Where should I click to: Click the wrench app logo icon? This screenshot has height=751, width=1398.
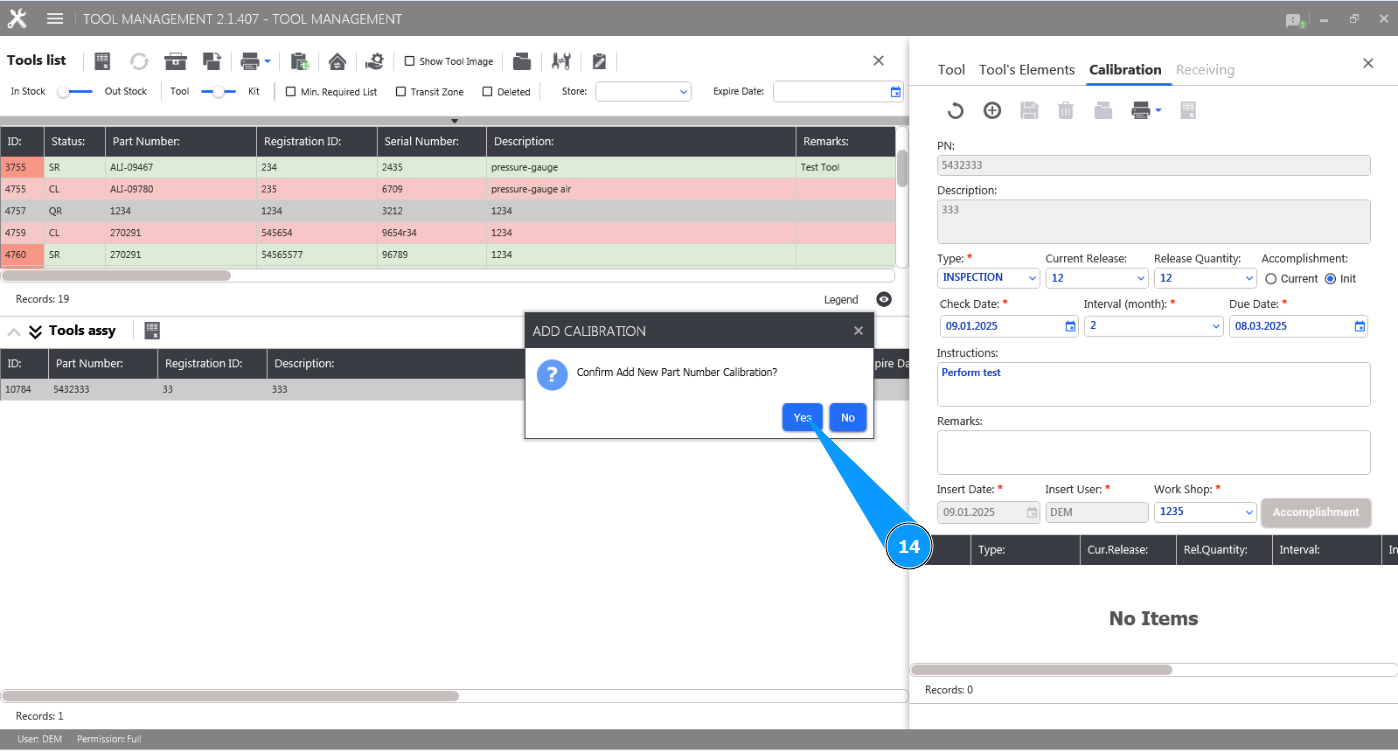17,19
